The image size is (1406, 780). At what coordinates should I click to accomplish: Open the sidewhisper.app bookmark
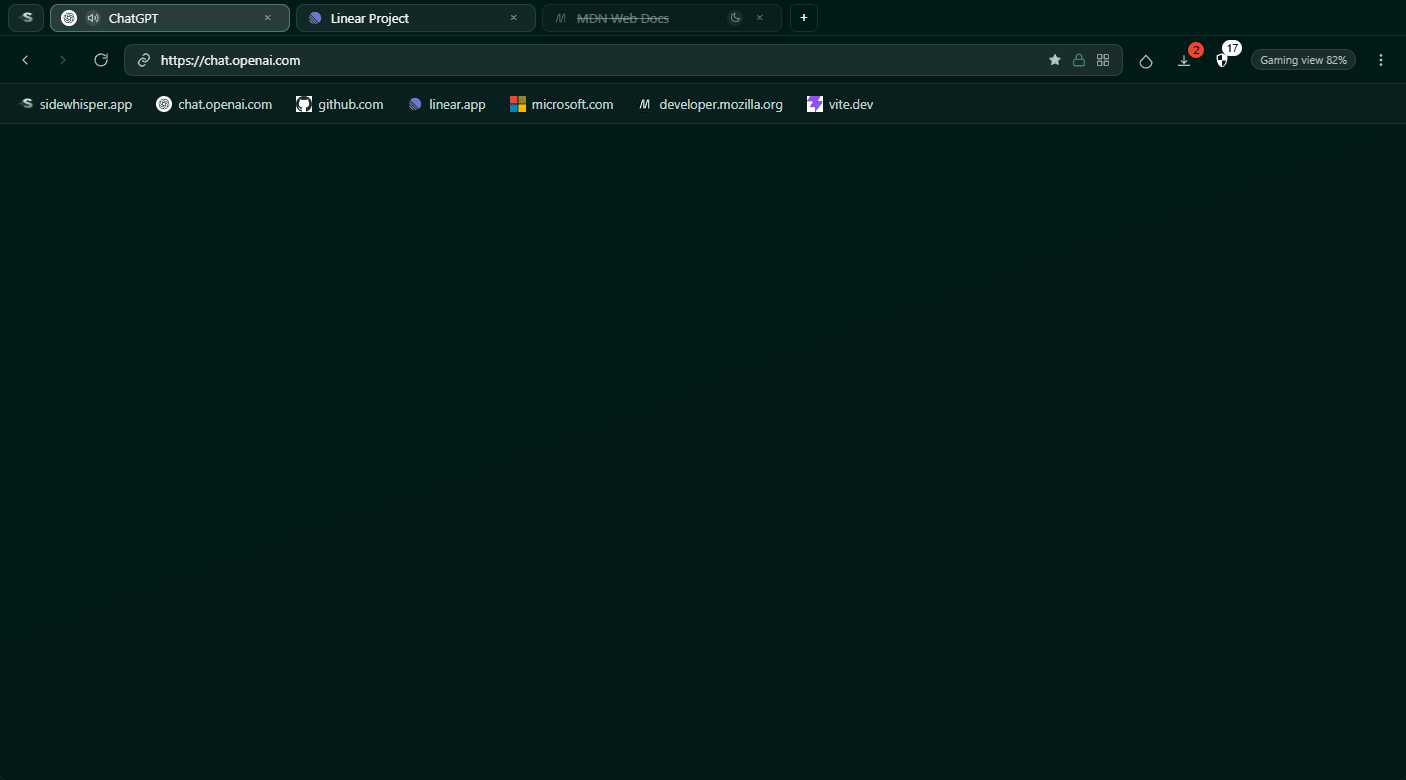tap(76, 104)
